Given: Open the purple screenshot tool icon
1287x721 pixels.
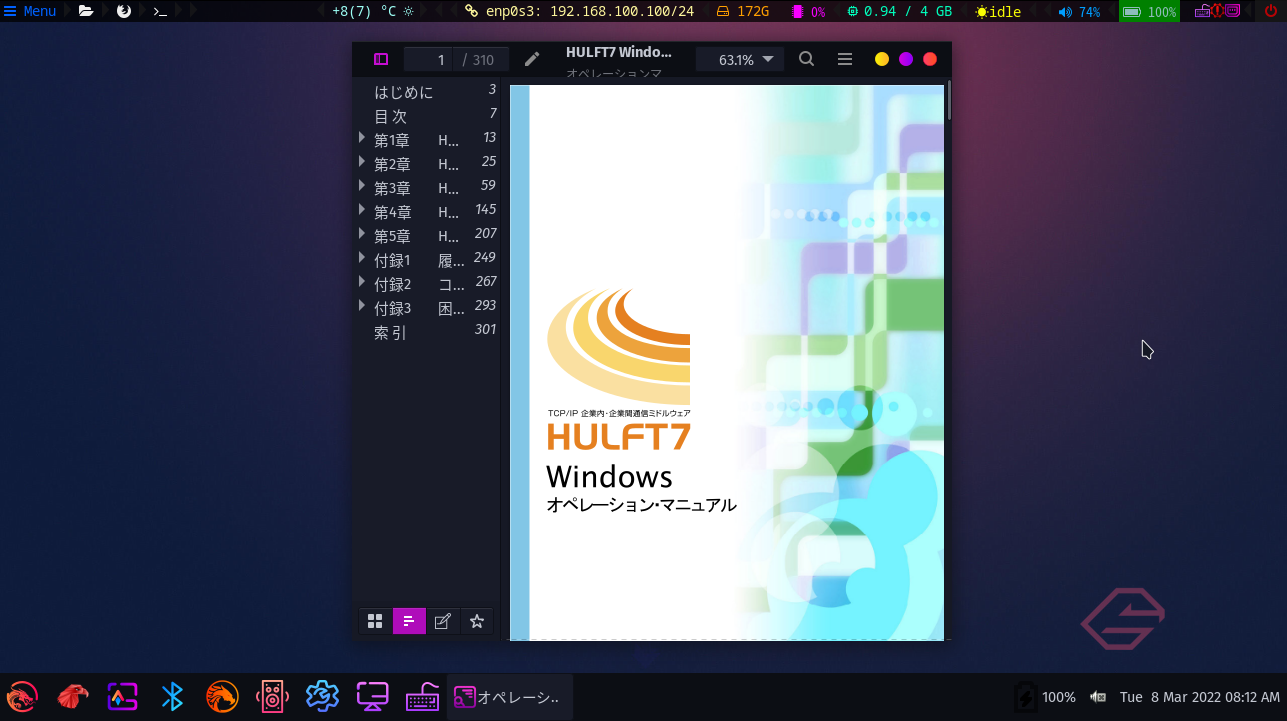Looking at the screenshot, I should pos(122,696).
